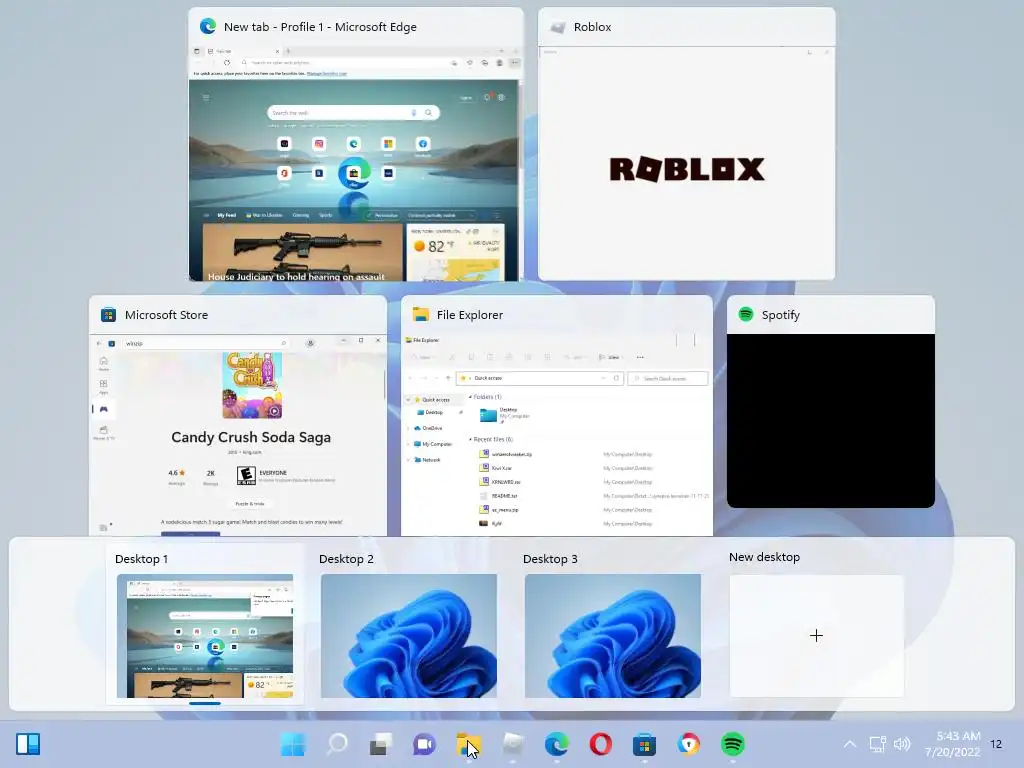Click the File Explorer folder icon in title
Screen dimensions: 1024x768
(421, 315)
